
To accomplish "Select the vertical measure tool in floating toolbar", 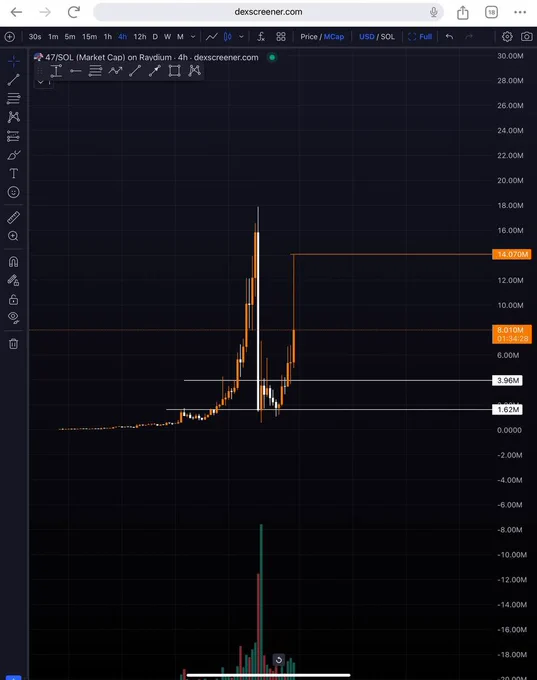I will tap(56, 71).
